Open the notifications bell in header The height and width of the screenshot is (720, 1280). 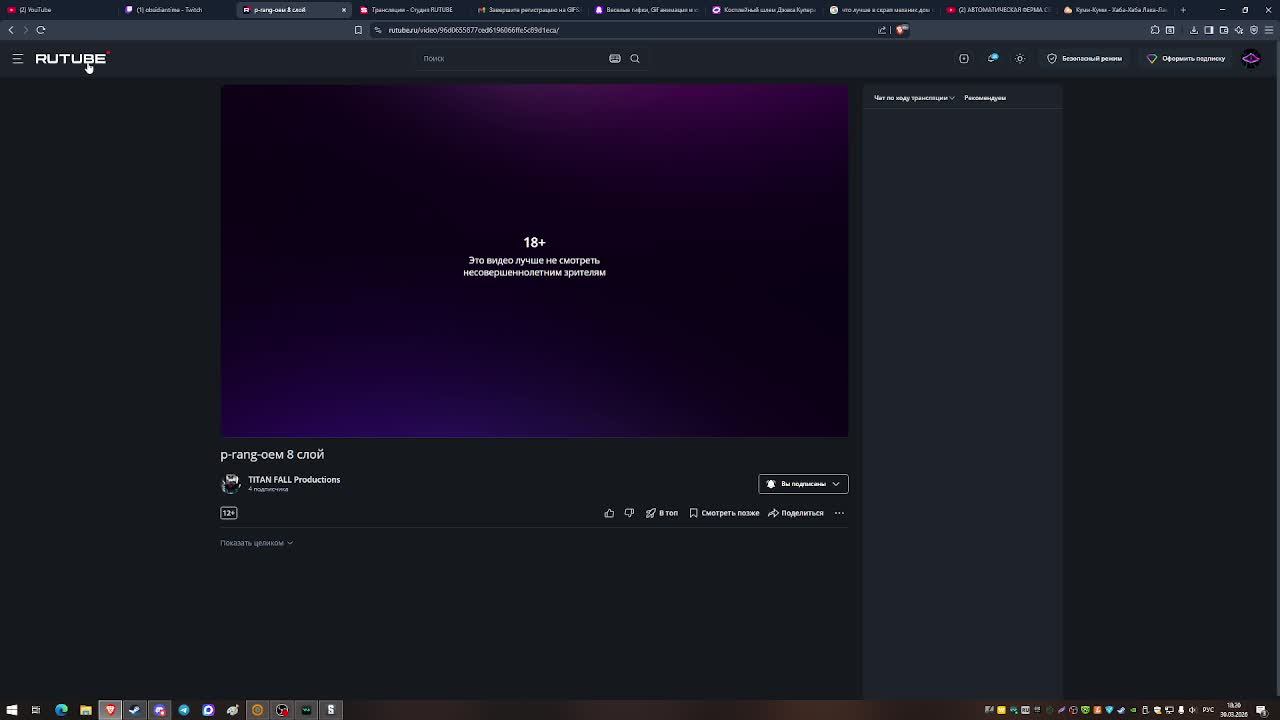click(993, 58)
